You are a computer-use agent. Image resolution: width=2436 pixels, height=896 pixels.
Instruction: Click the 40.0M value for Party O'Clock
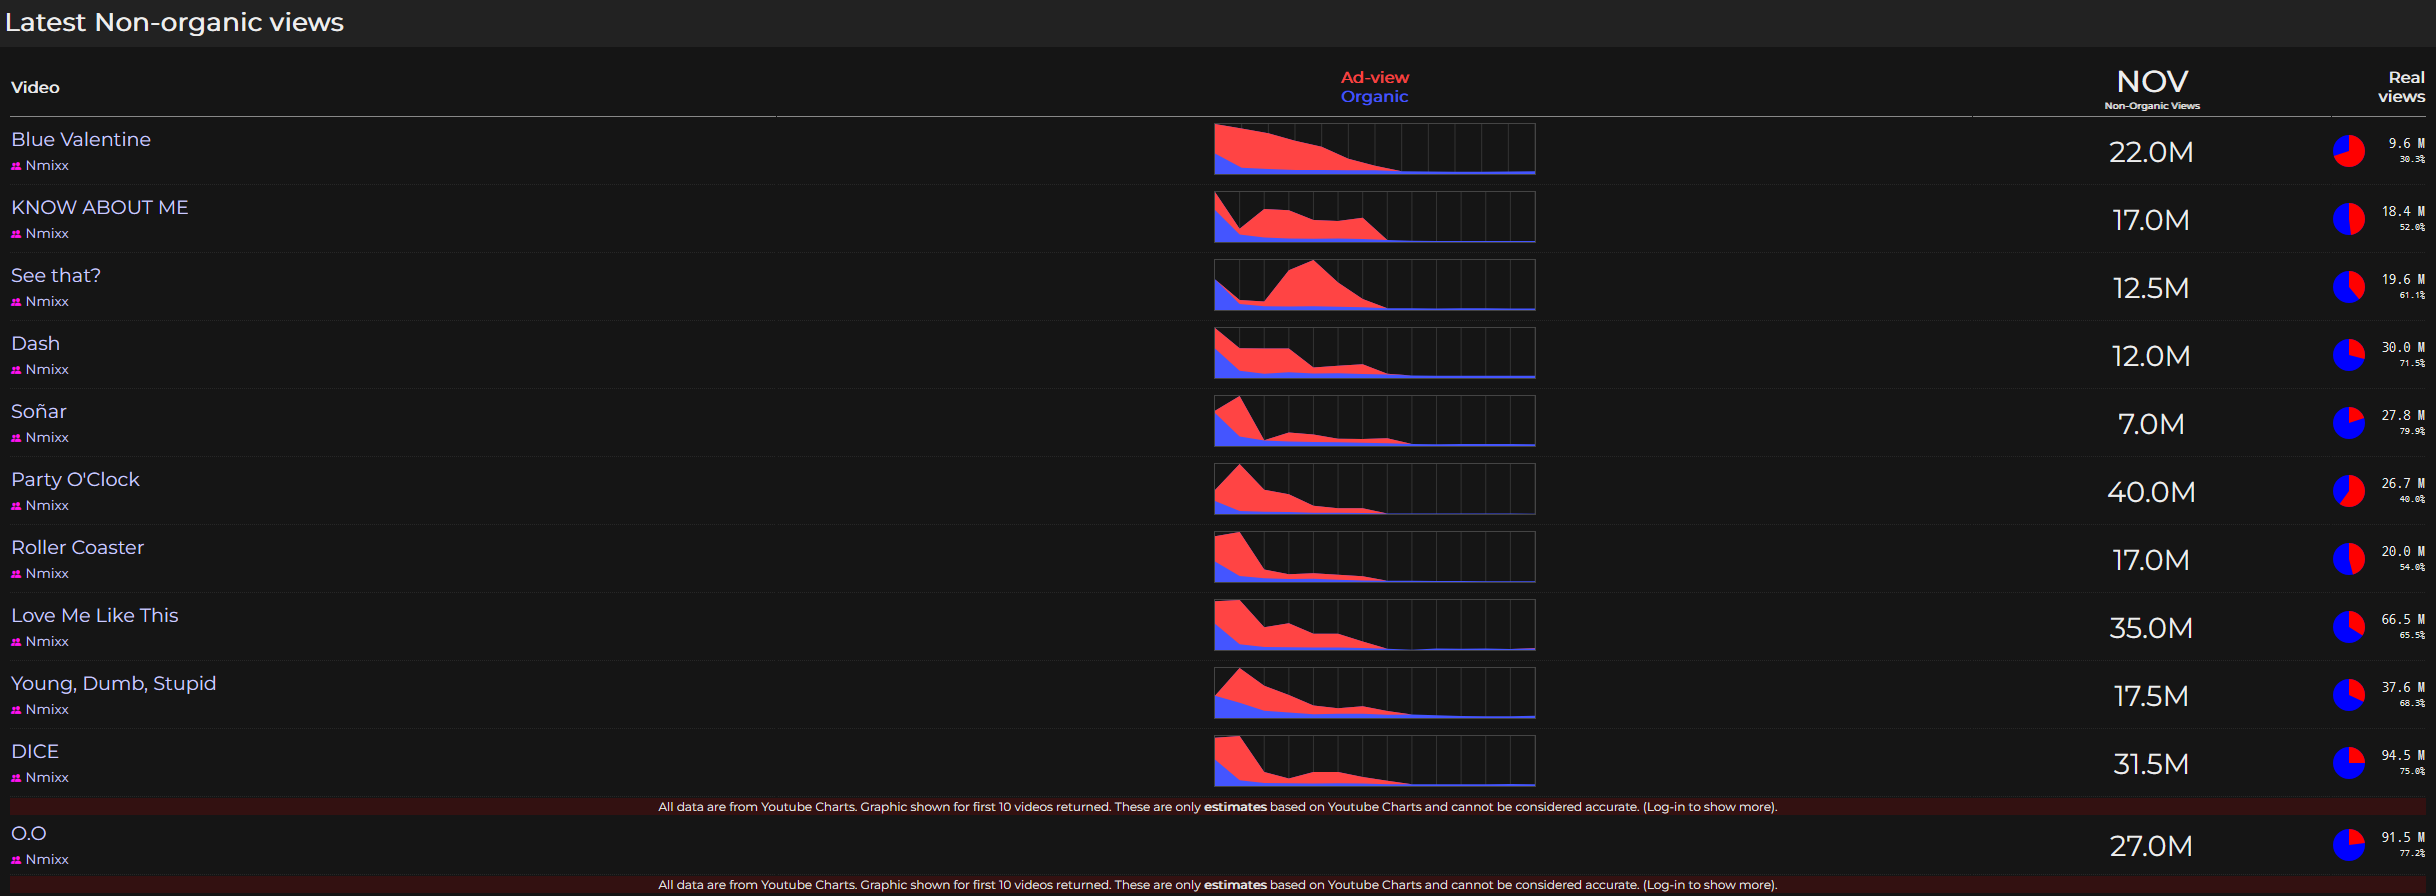coord(2151,492)
